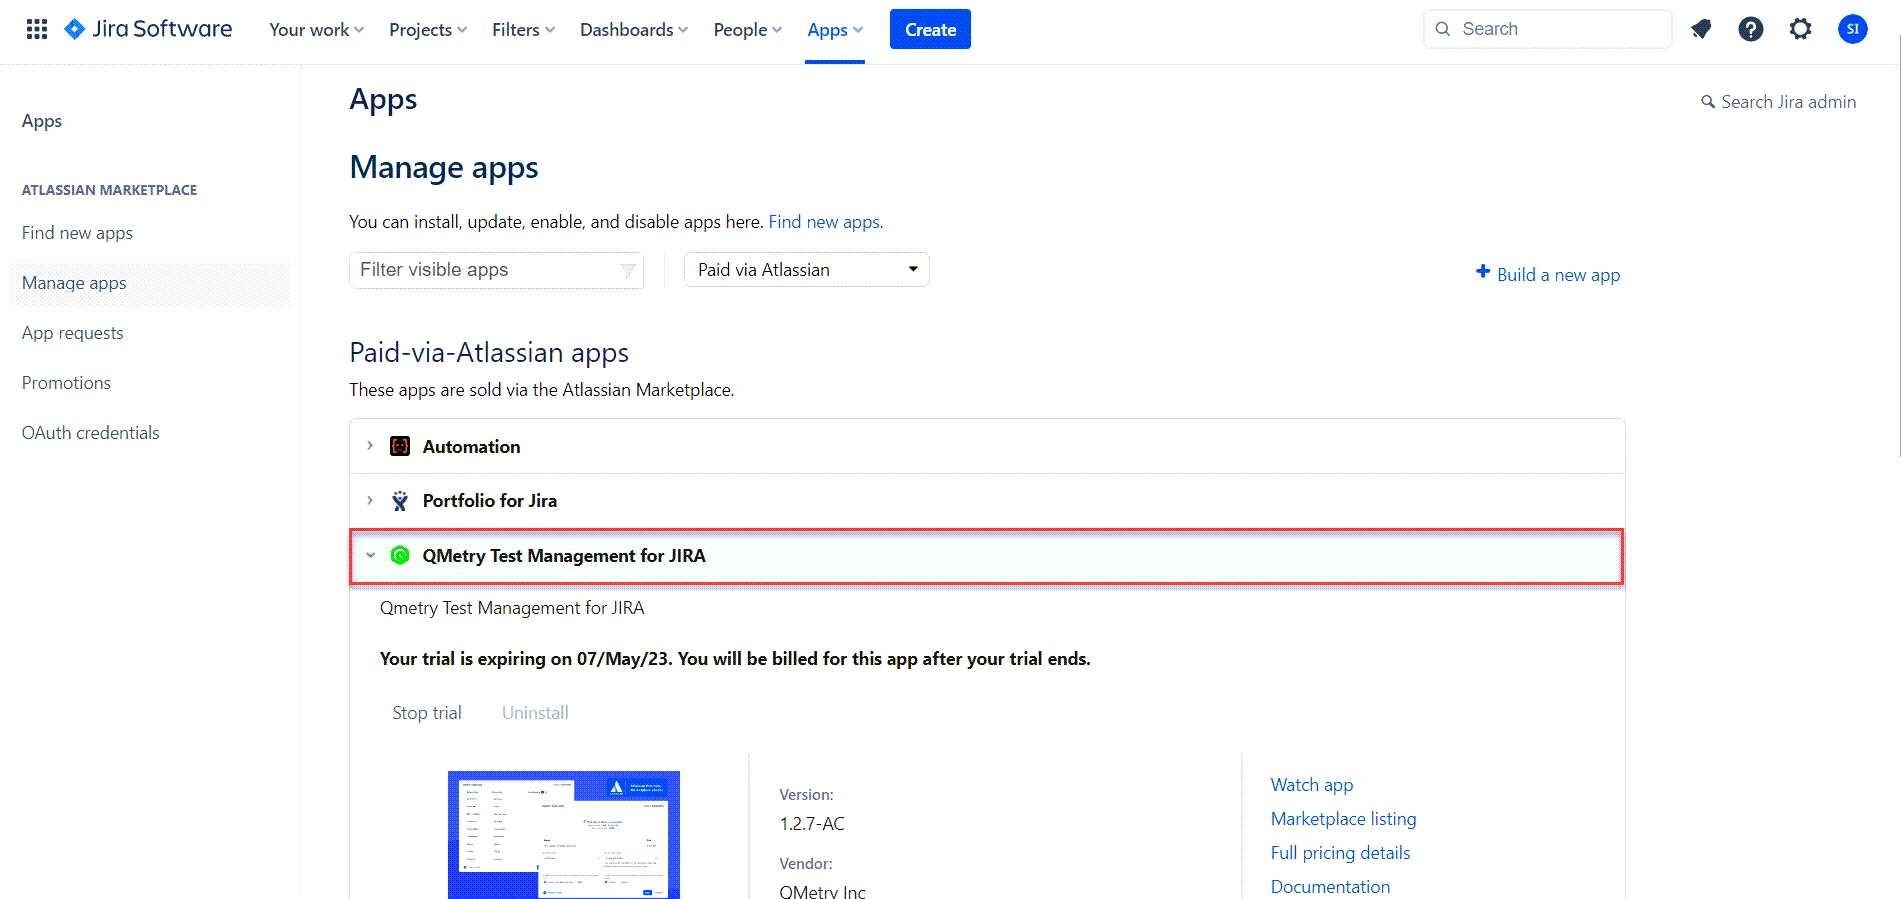The width and height of the screenshot is (1901, 899).
Task: Click the version value 1.2.7-AC
Action: (812, 824)
